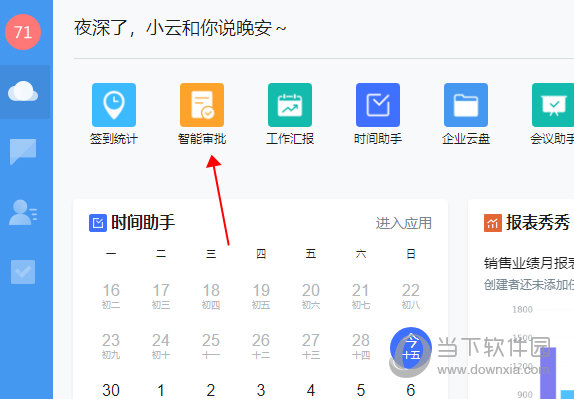Image resolution: width=574 pixels, height=399 pixels.
Task: Select calendar date 6 next month
Action: tap(411, 390)
